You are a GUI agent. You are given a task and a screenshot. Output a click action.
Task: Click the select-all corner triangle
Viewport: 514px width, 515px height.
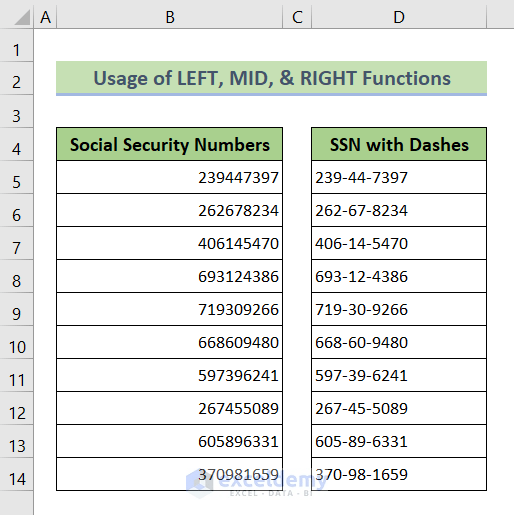coord(22,17)
